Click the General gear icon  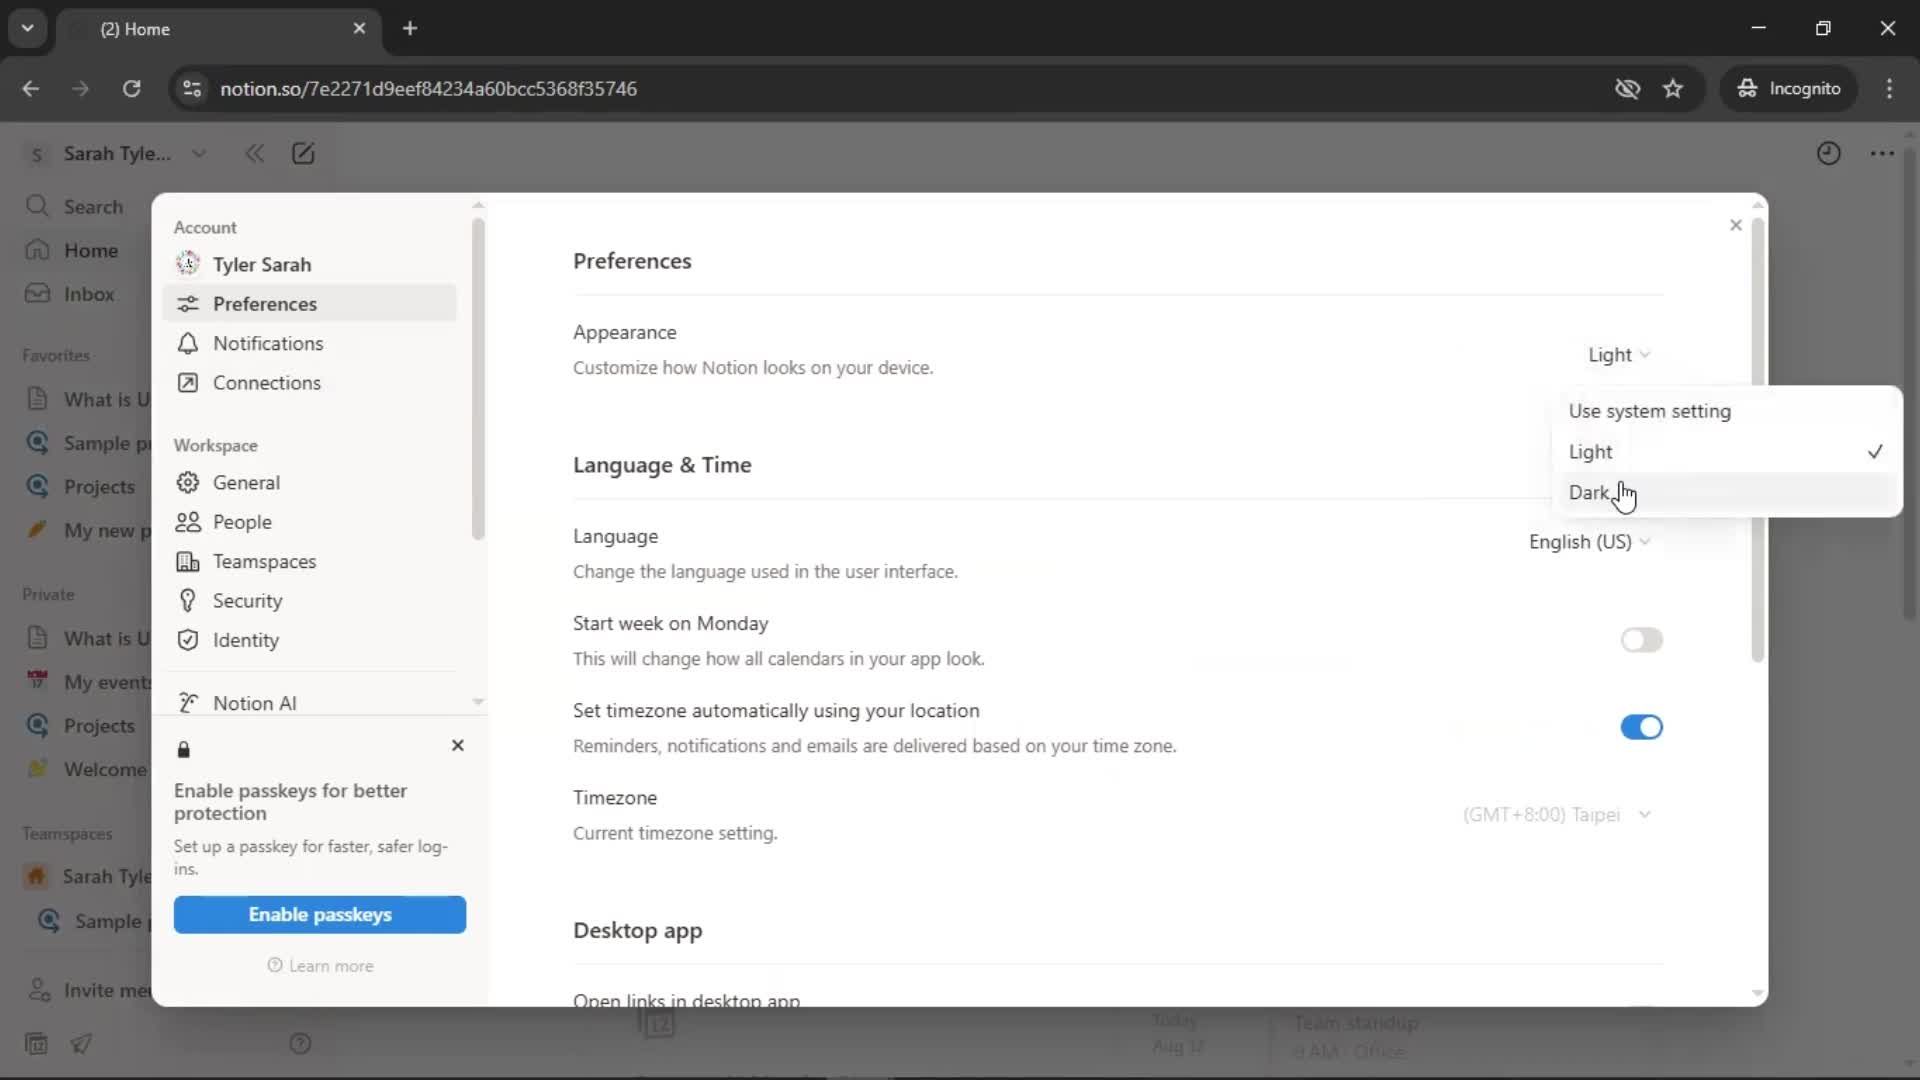point(187,483)
